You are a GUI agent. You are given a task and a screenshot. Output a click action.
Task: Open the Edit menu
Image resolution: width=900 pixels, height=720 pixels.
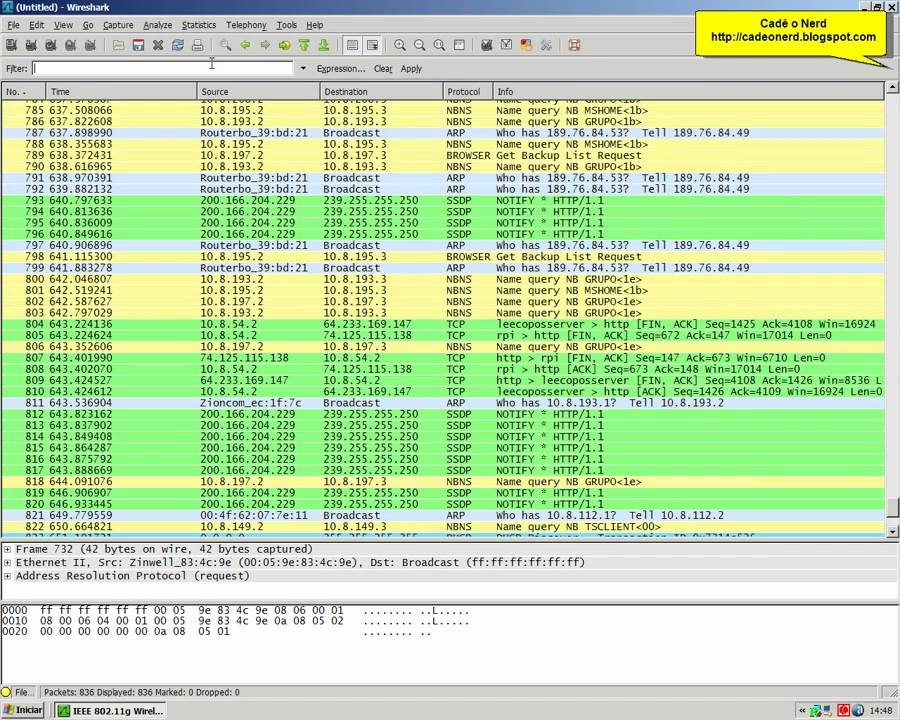point(37,25)
